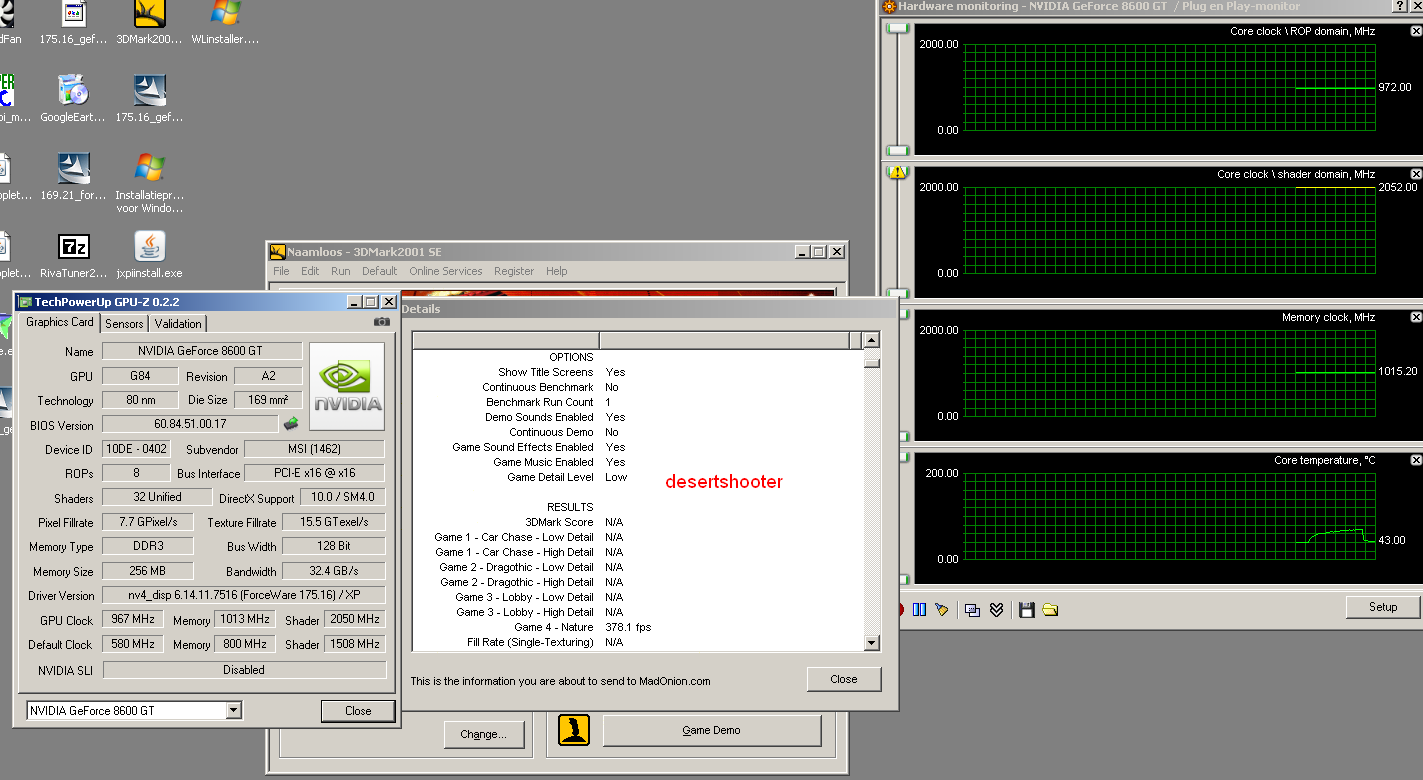
Task: Select the jxpiinstall.exe Java icon
Action: coord(149,255)
